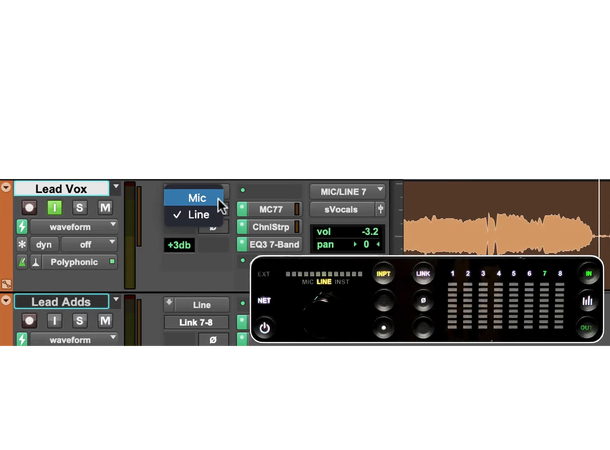
Task: Bypass MC77 via its green insert button
Action: pyautogui.click(x=242, y=209)
